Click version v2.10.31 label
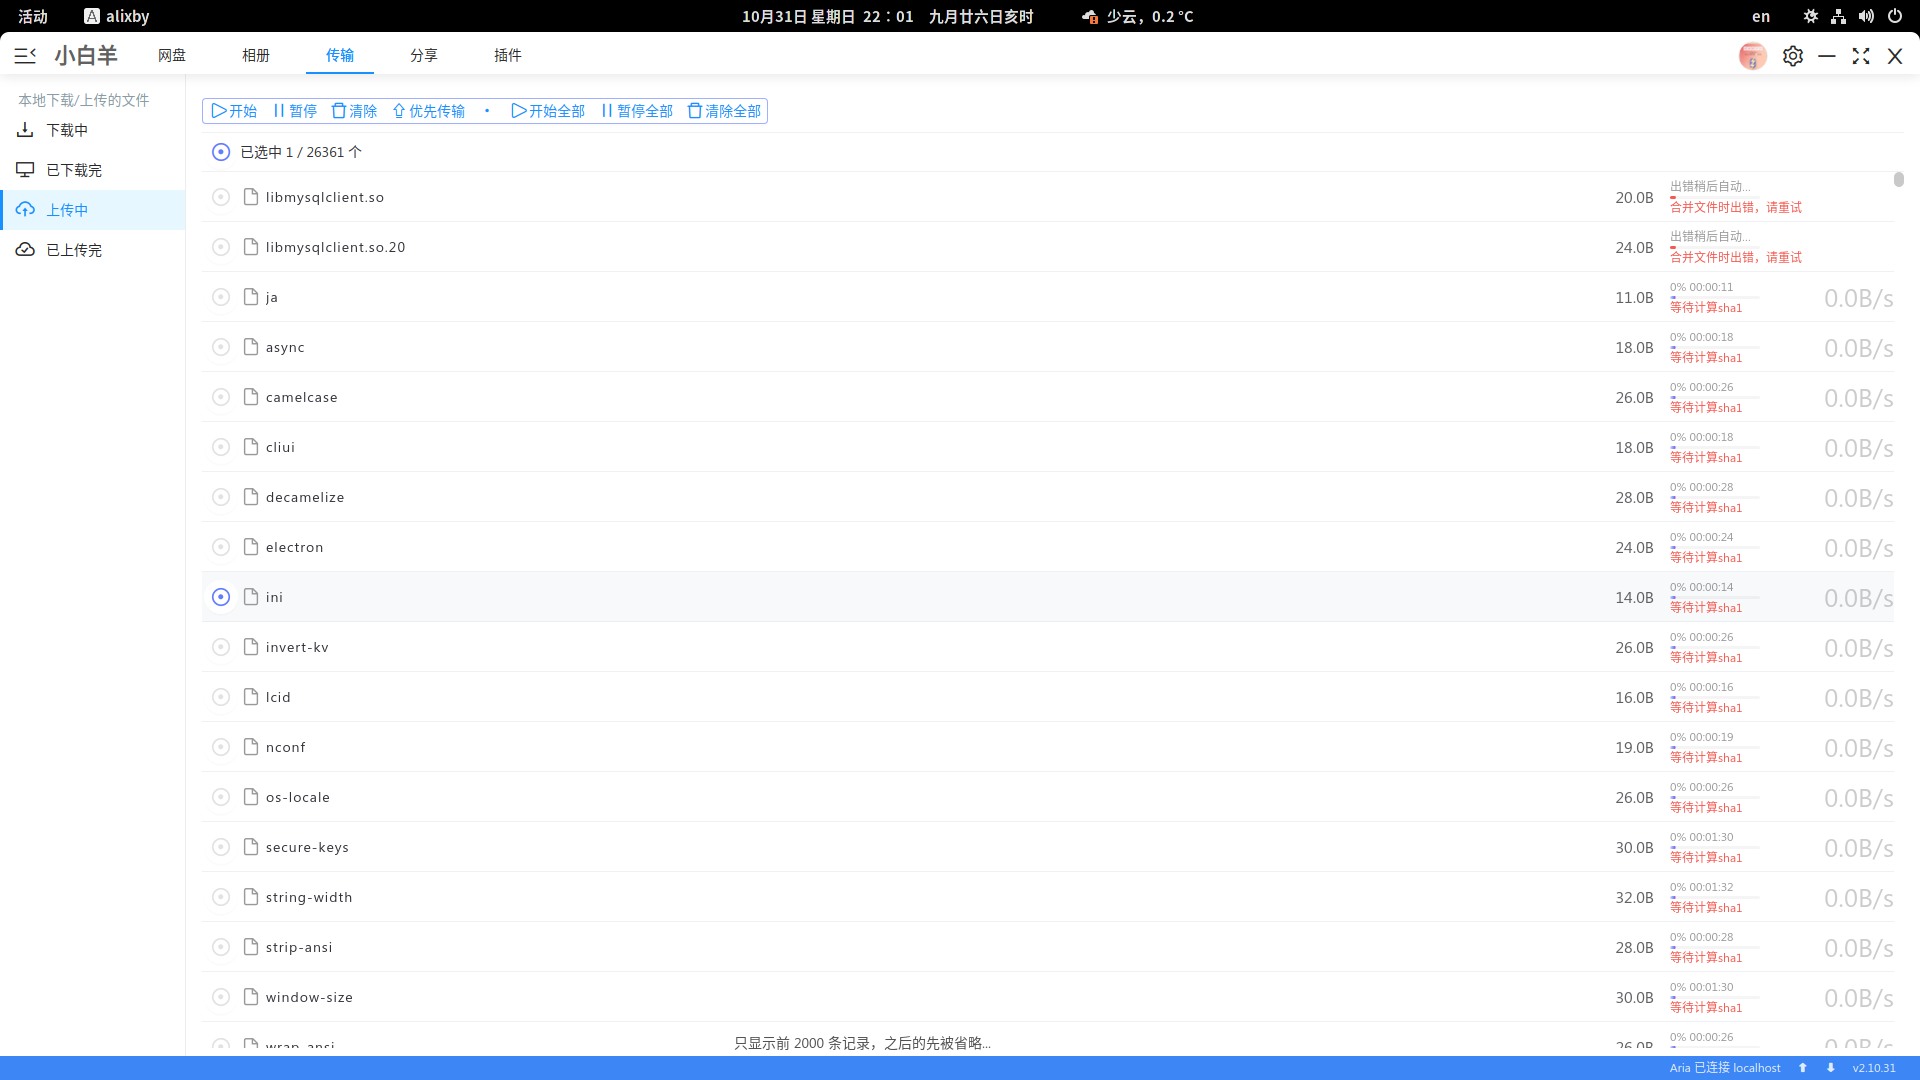 1873,1068
